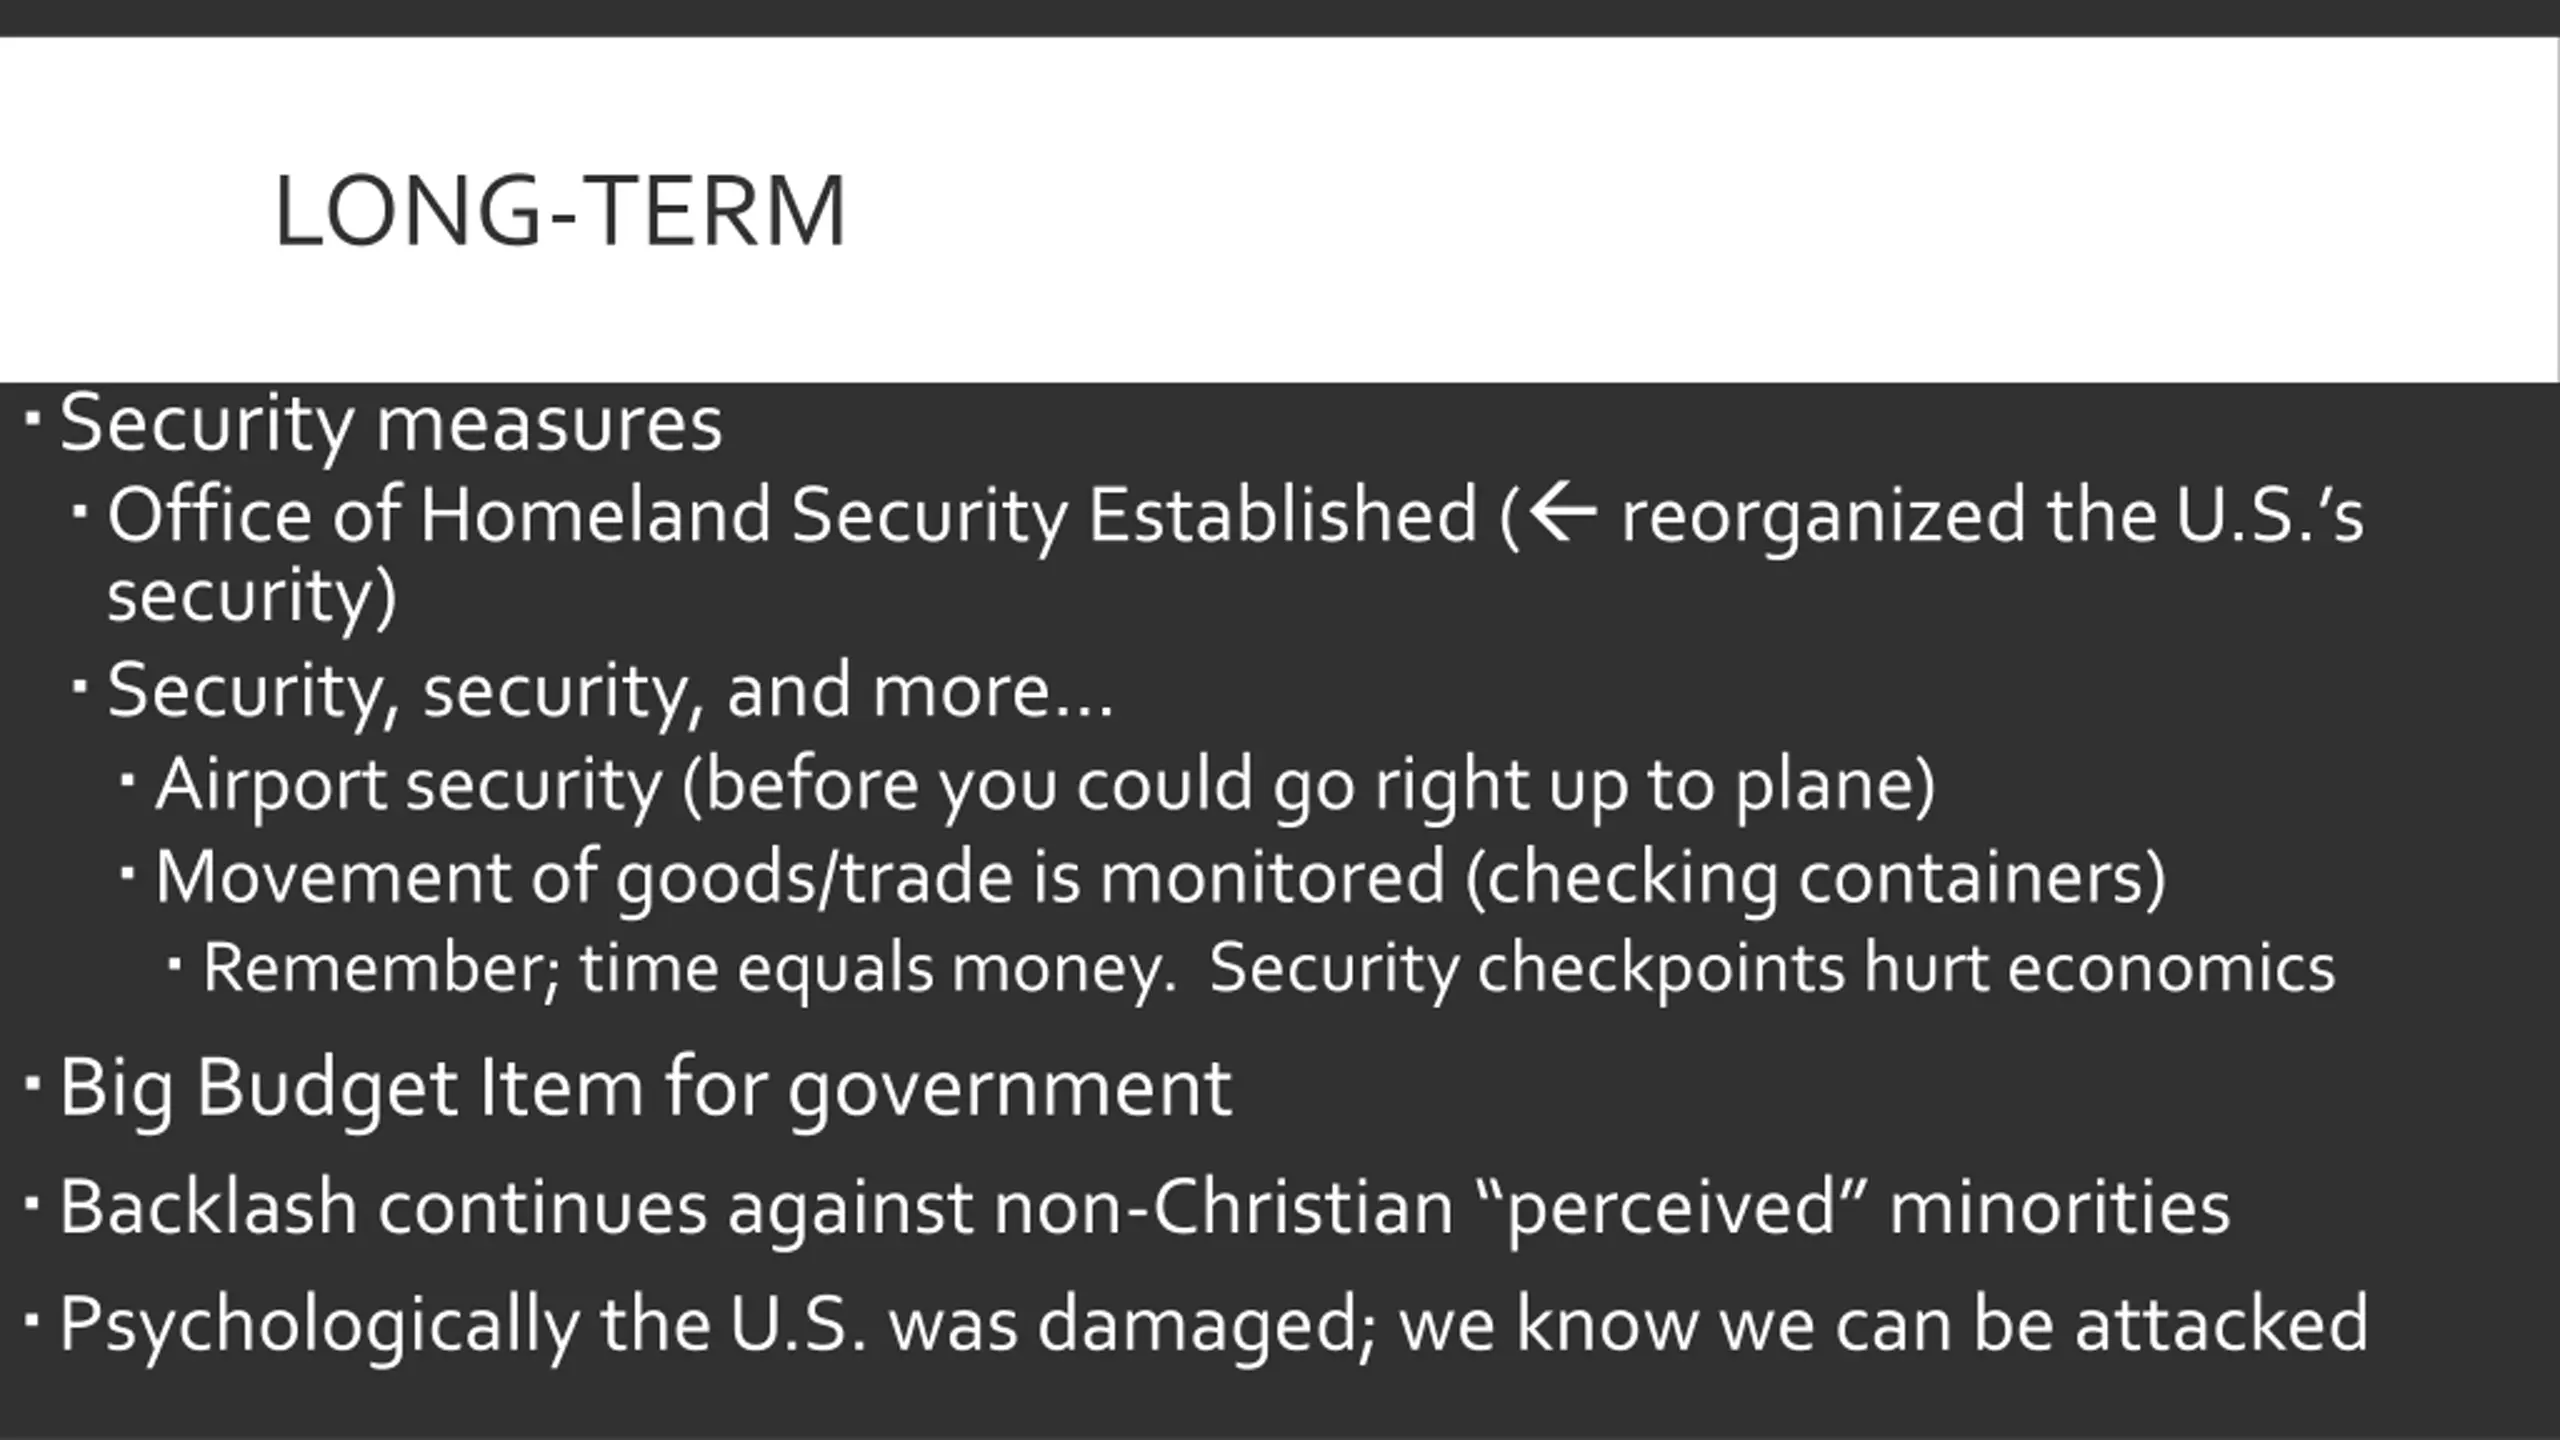Click the bullet marker before Office of Homeland
The image size is (2560, 1440).
tap(80, 509)
